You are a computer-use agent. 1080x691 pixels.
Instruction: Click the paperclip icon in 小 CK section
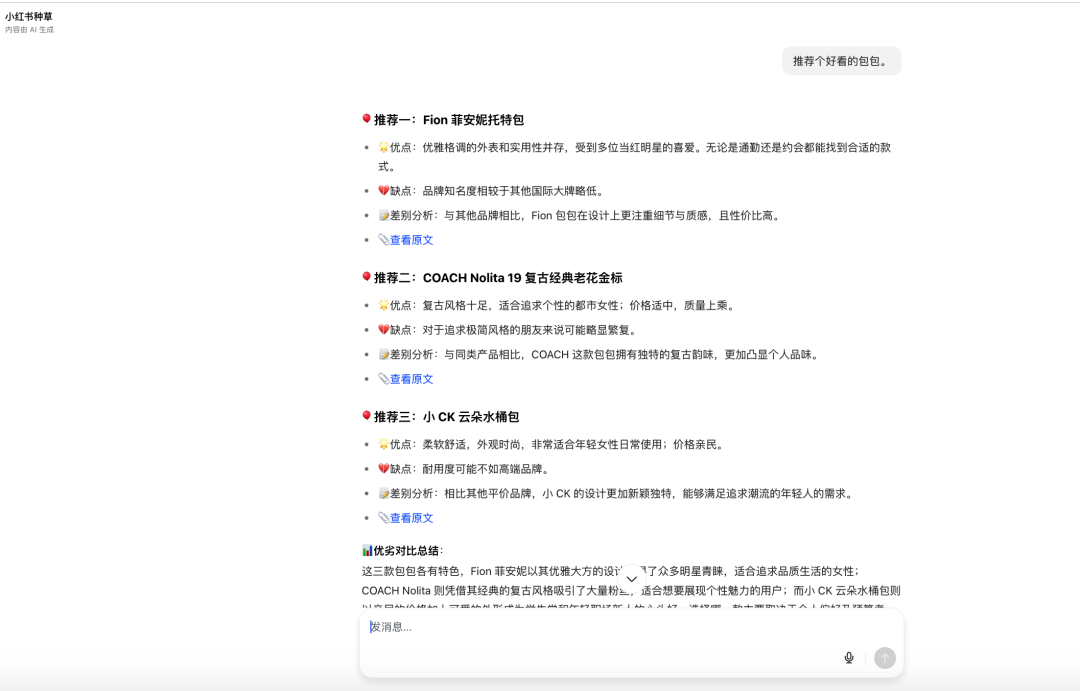pyautogui.click(x=384, y=518)
